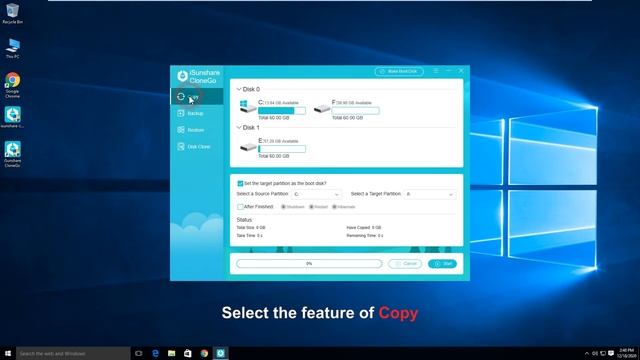Collapse the Disk 0 section
The width and height of the screenshot is (640, 360).
tap(239, 89)
